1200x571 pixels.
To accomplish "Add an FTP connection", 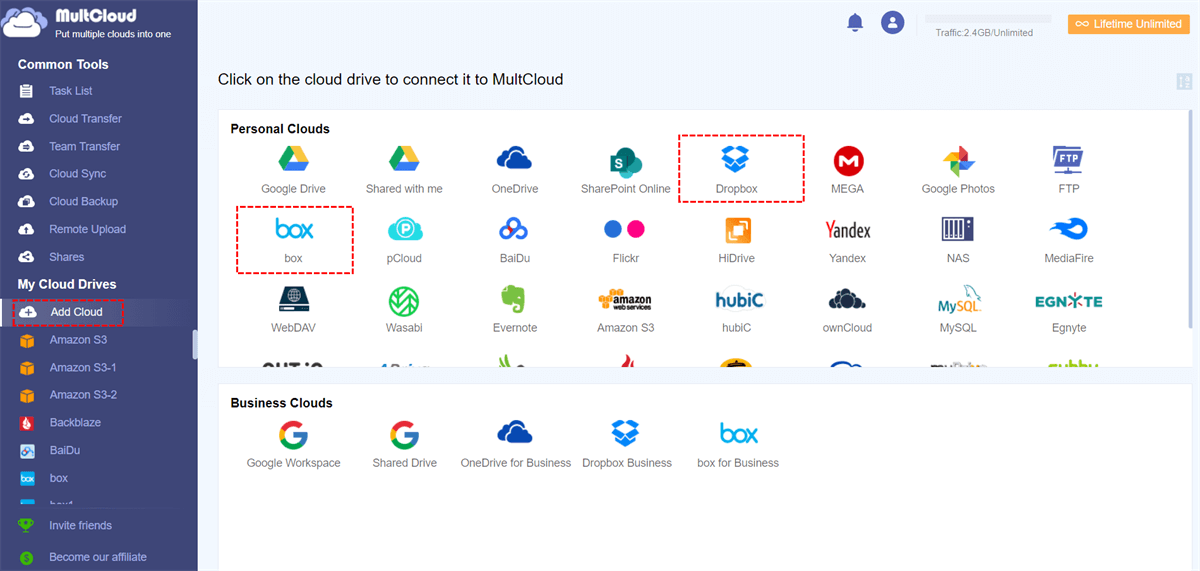I will [x=1068, y=169].
